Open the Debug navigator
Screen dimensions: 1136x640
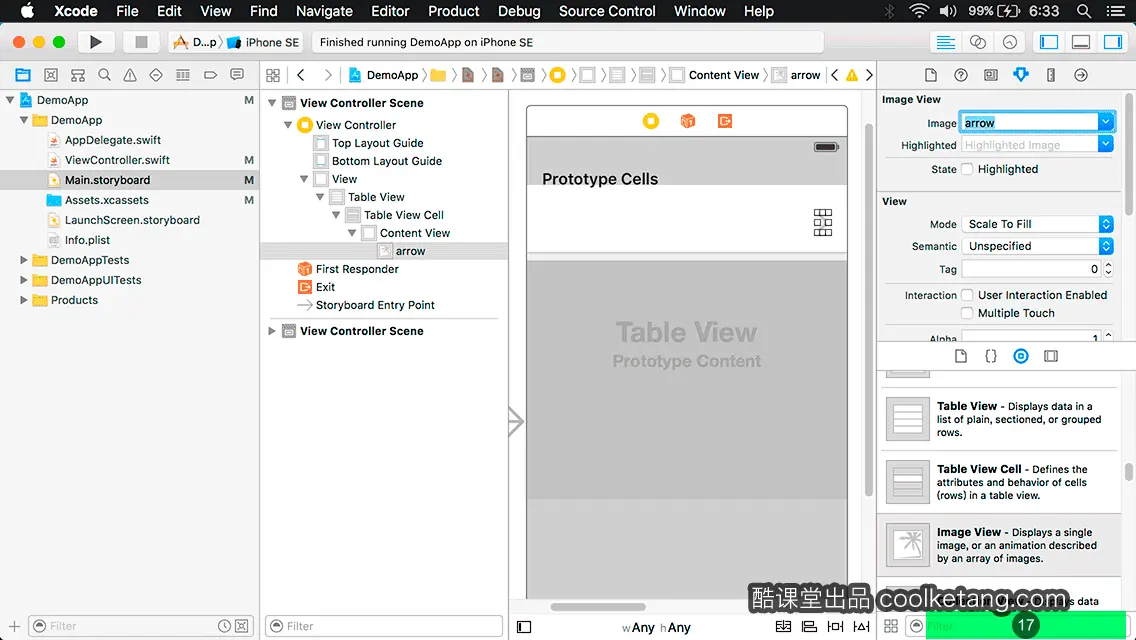pos(183,75)
